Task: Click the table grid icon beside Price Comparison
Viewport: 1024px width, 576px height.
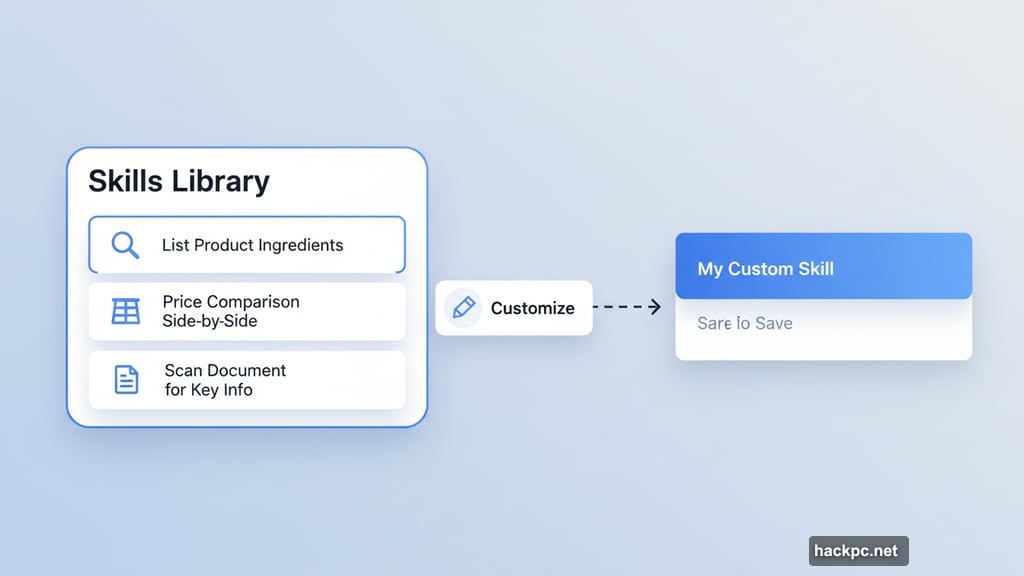Action: tap(125, 312)
